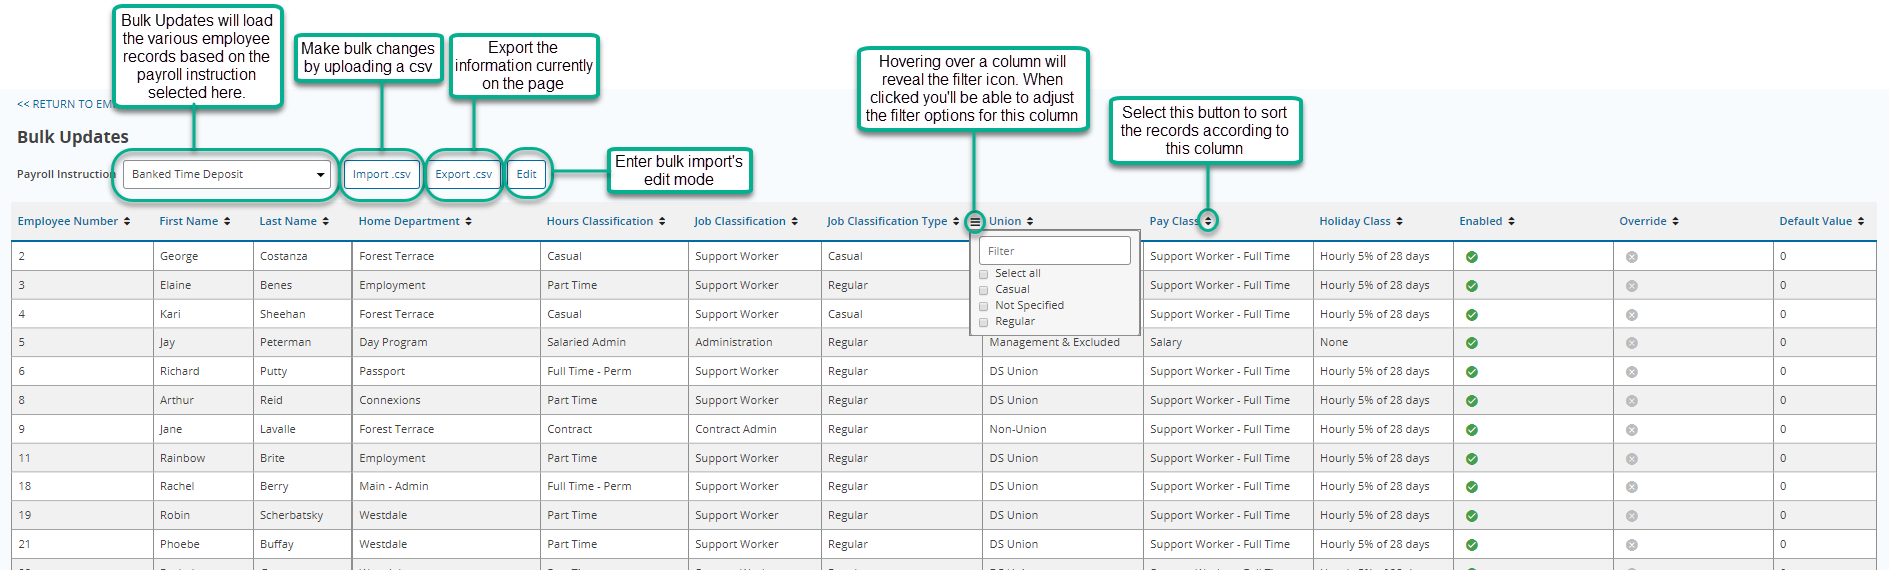This screenshot has height=570, width=1889.
Task: Type in the Filter search field
Action: (x=1055, y=251)
